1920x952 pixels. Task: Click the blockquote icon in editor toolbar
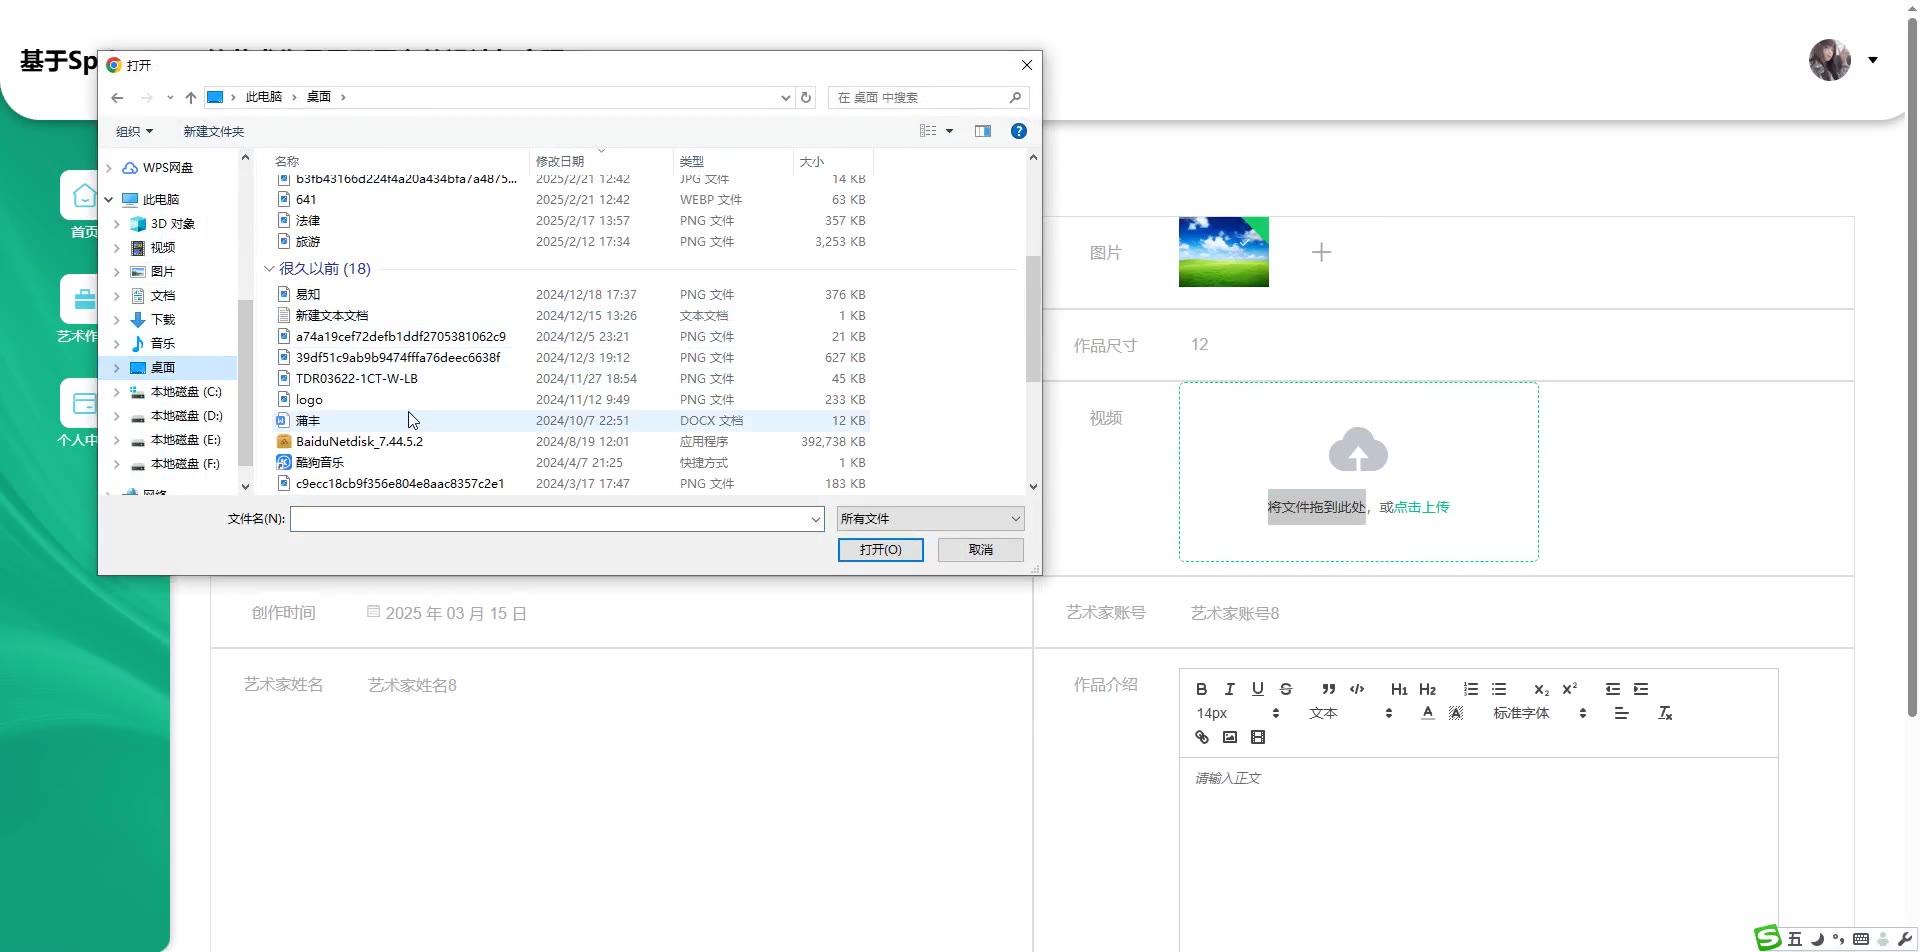pyautogui.click(x=1328, y=689)
